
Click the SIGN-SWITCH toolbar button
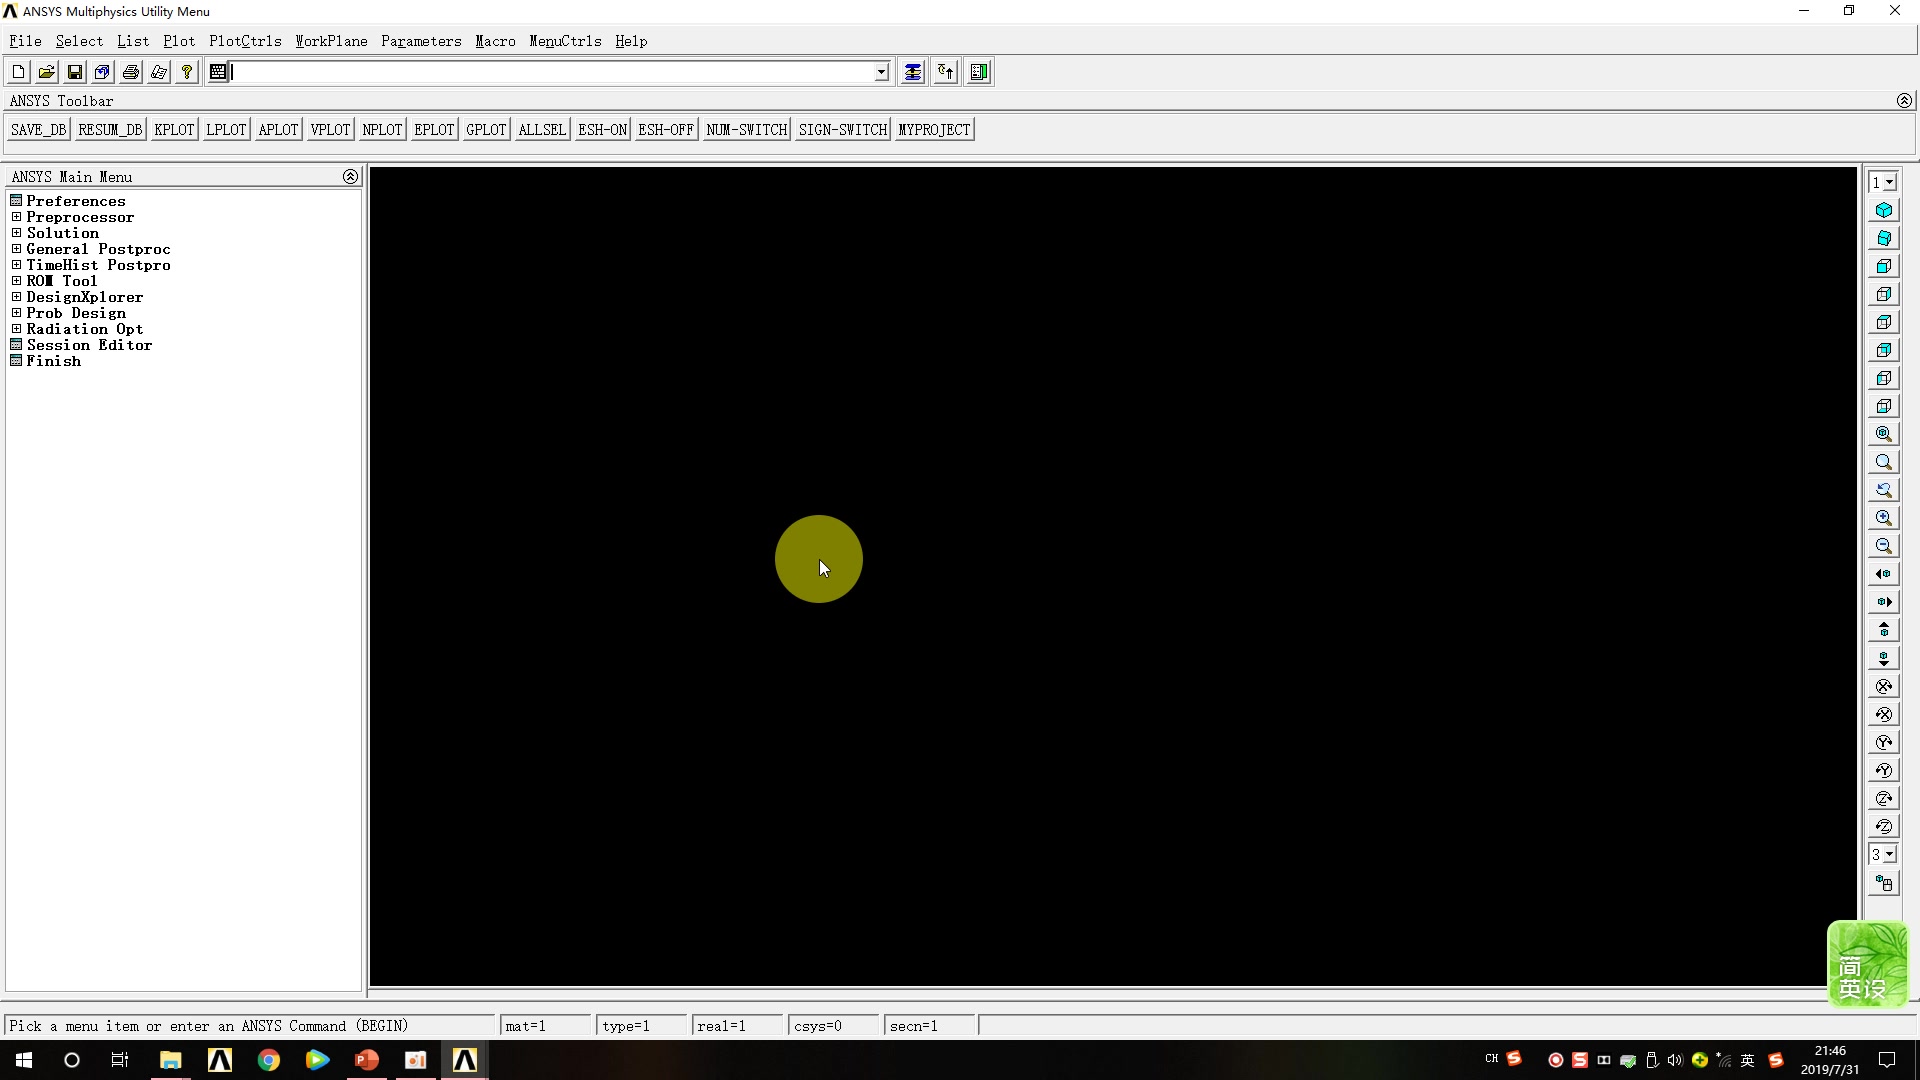click(x=841, y=128)
